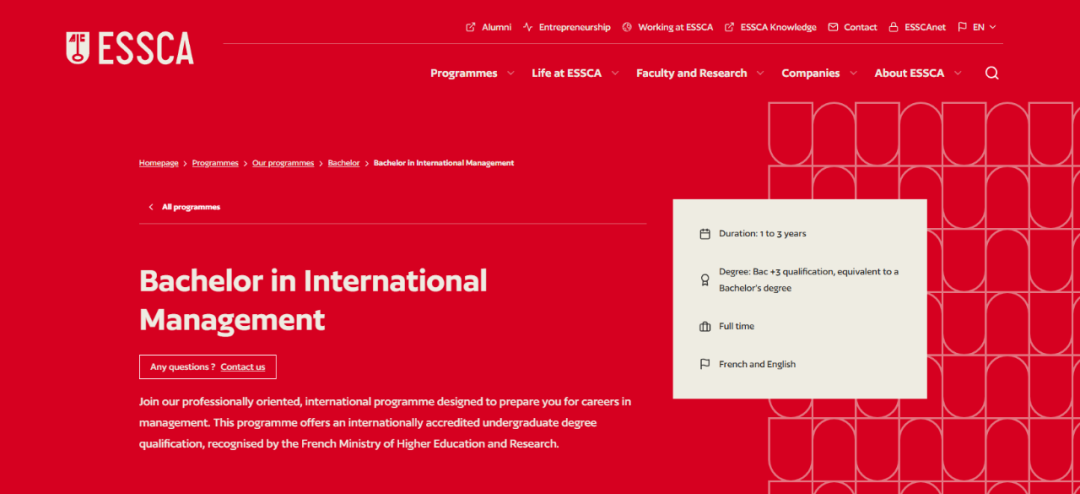The width and height of the screenshot is (1080, 494).
Task: Expand the Programmes menu chevron
Action: tap(510, 73)
